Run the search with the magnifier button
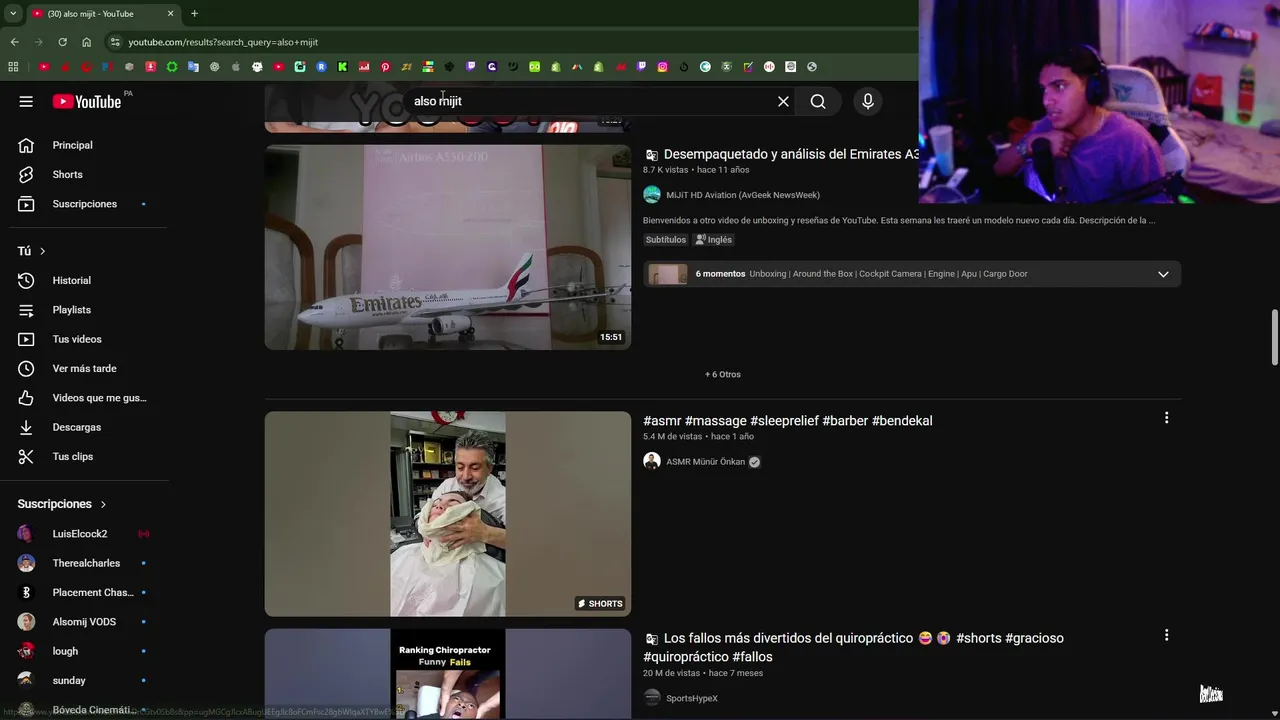Screen dimensions: 1280x720 818,101
